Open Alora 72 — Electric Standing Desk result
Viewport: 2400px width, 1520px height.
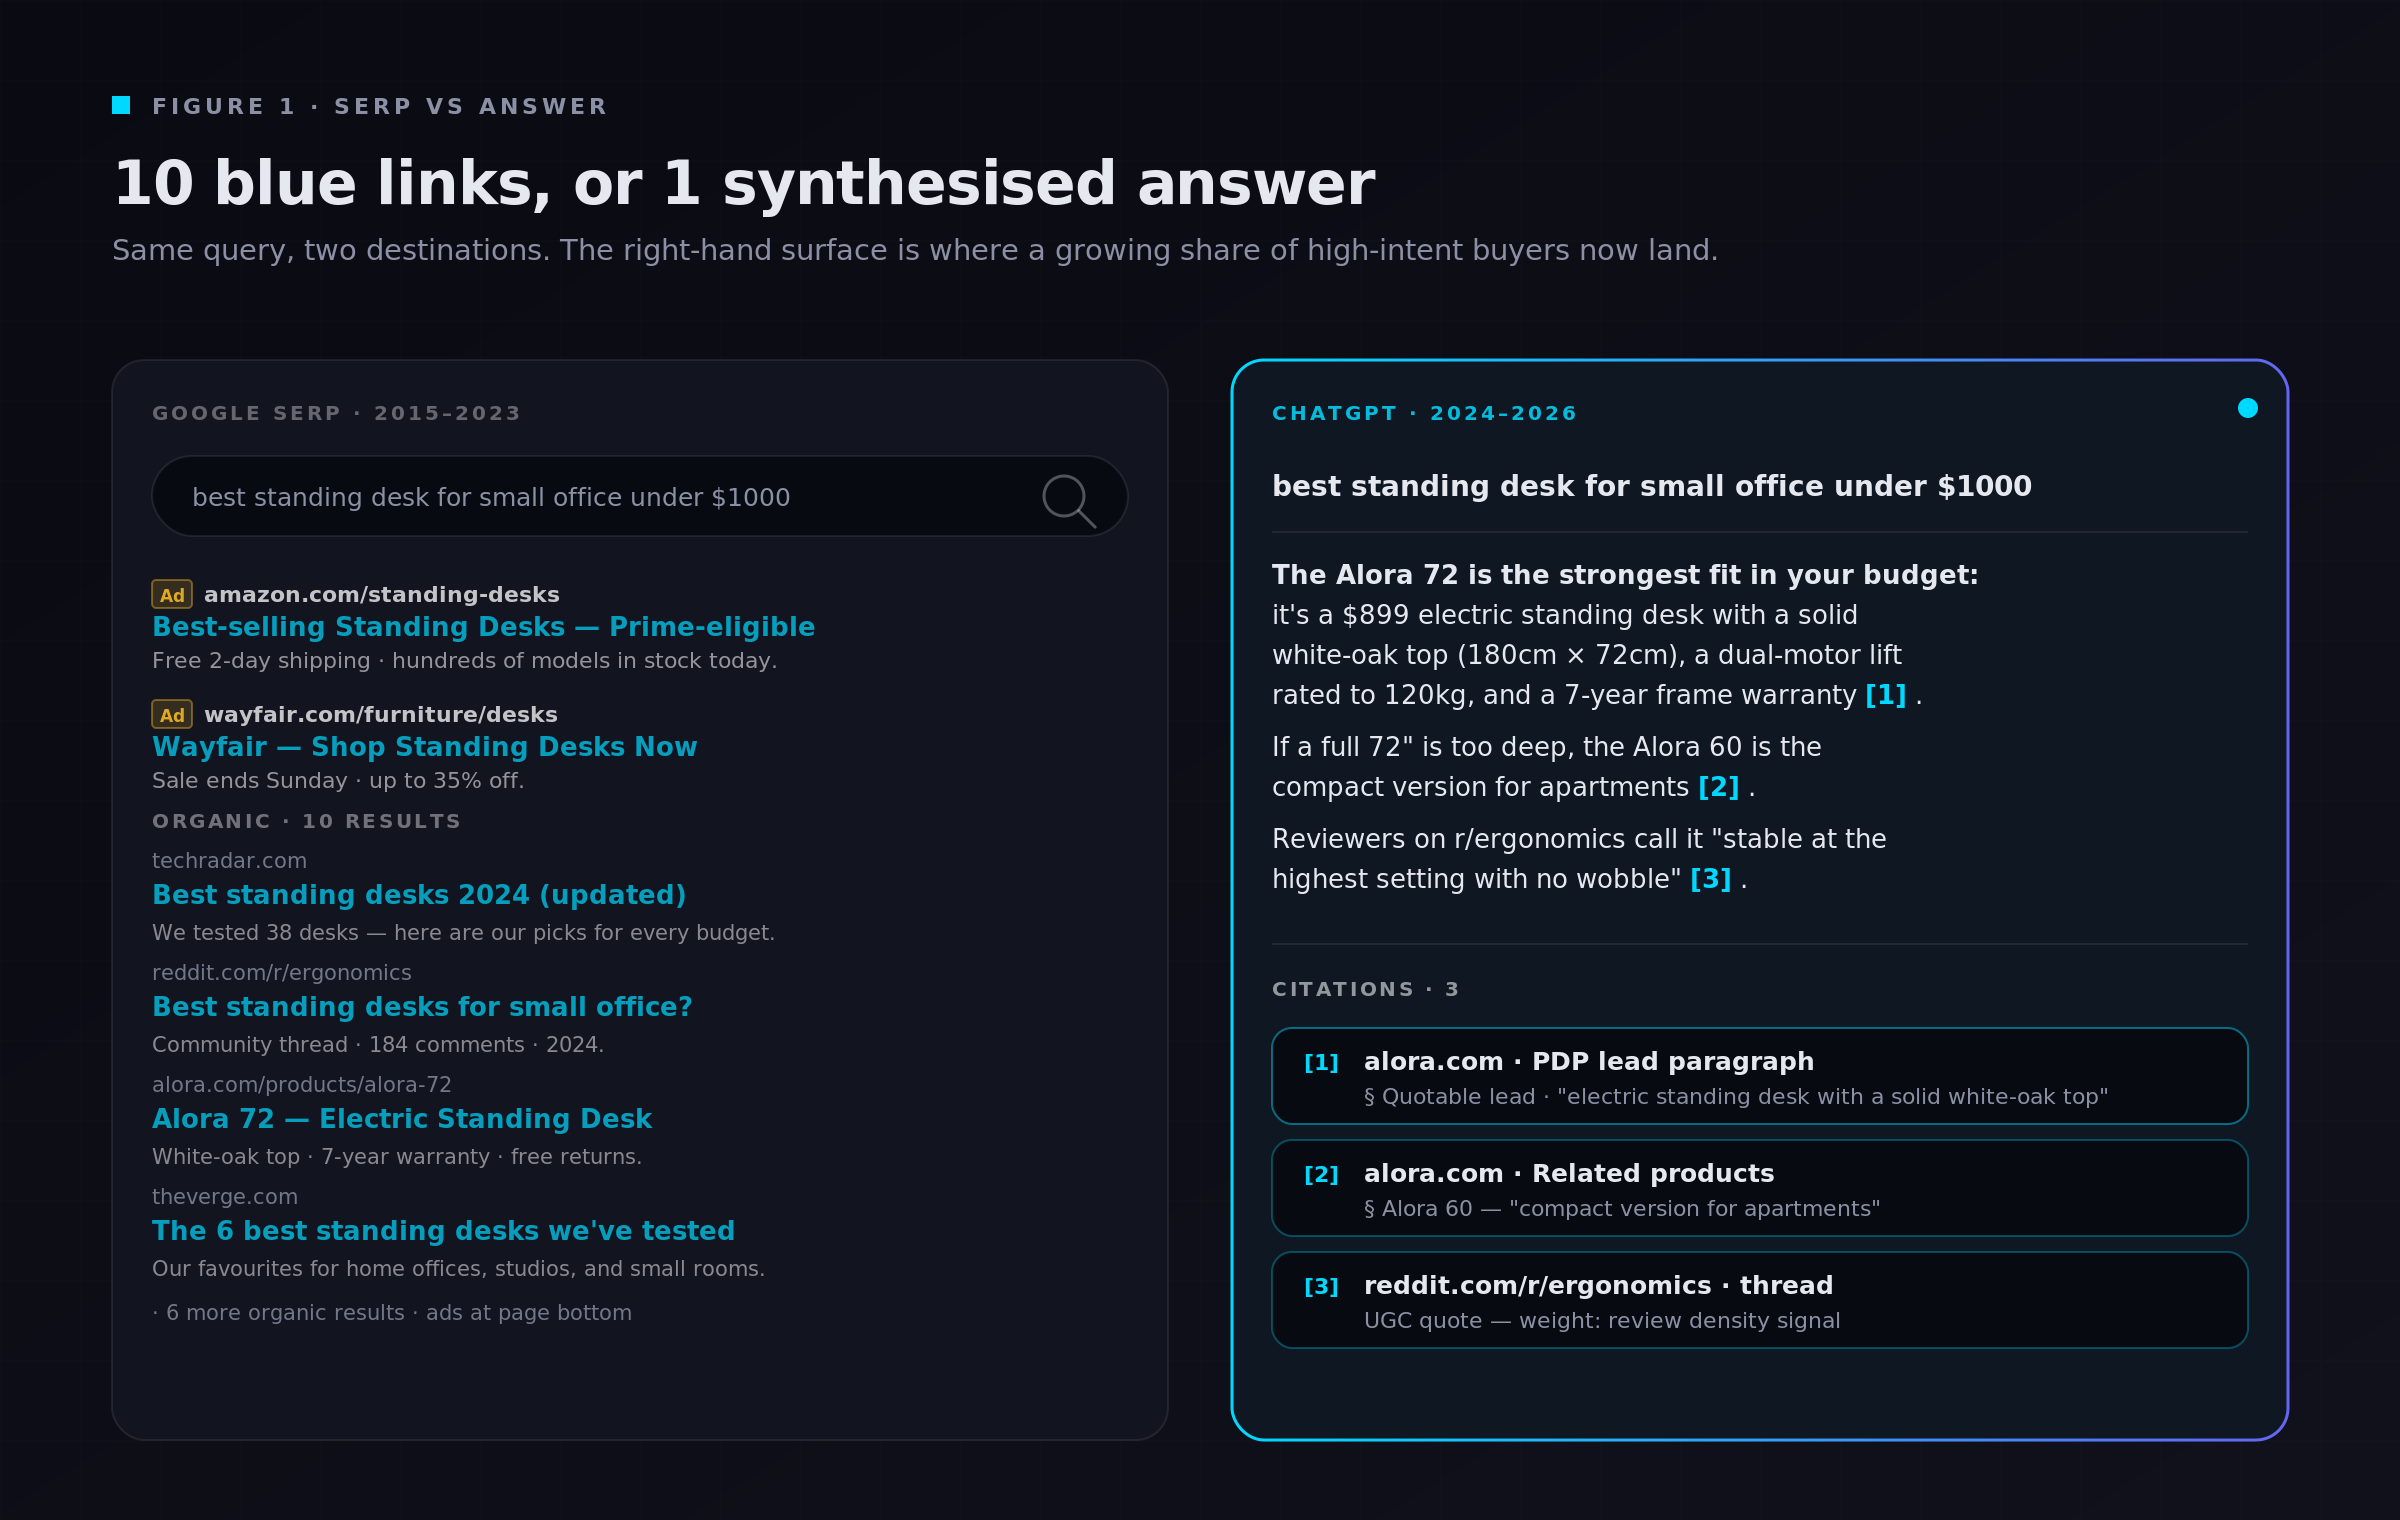coord(402,1119)
